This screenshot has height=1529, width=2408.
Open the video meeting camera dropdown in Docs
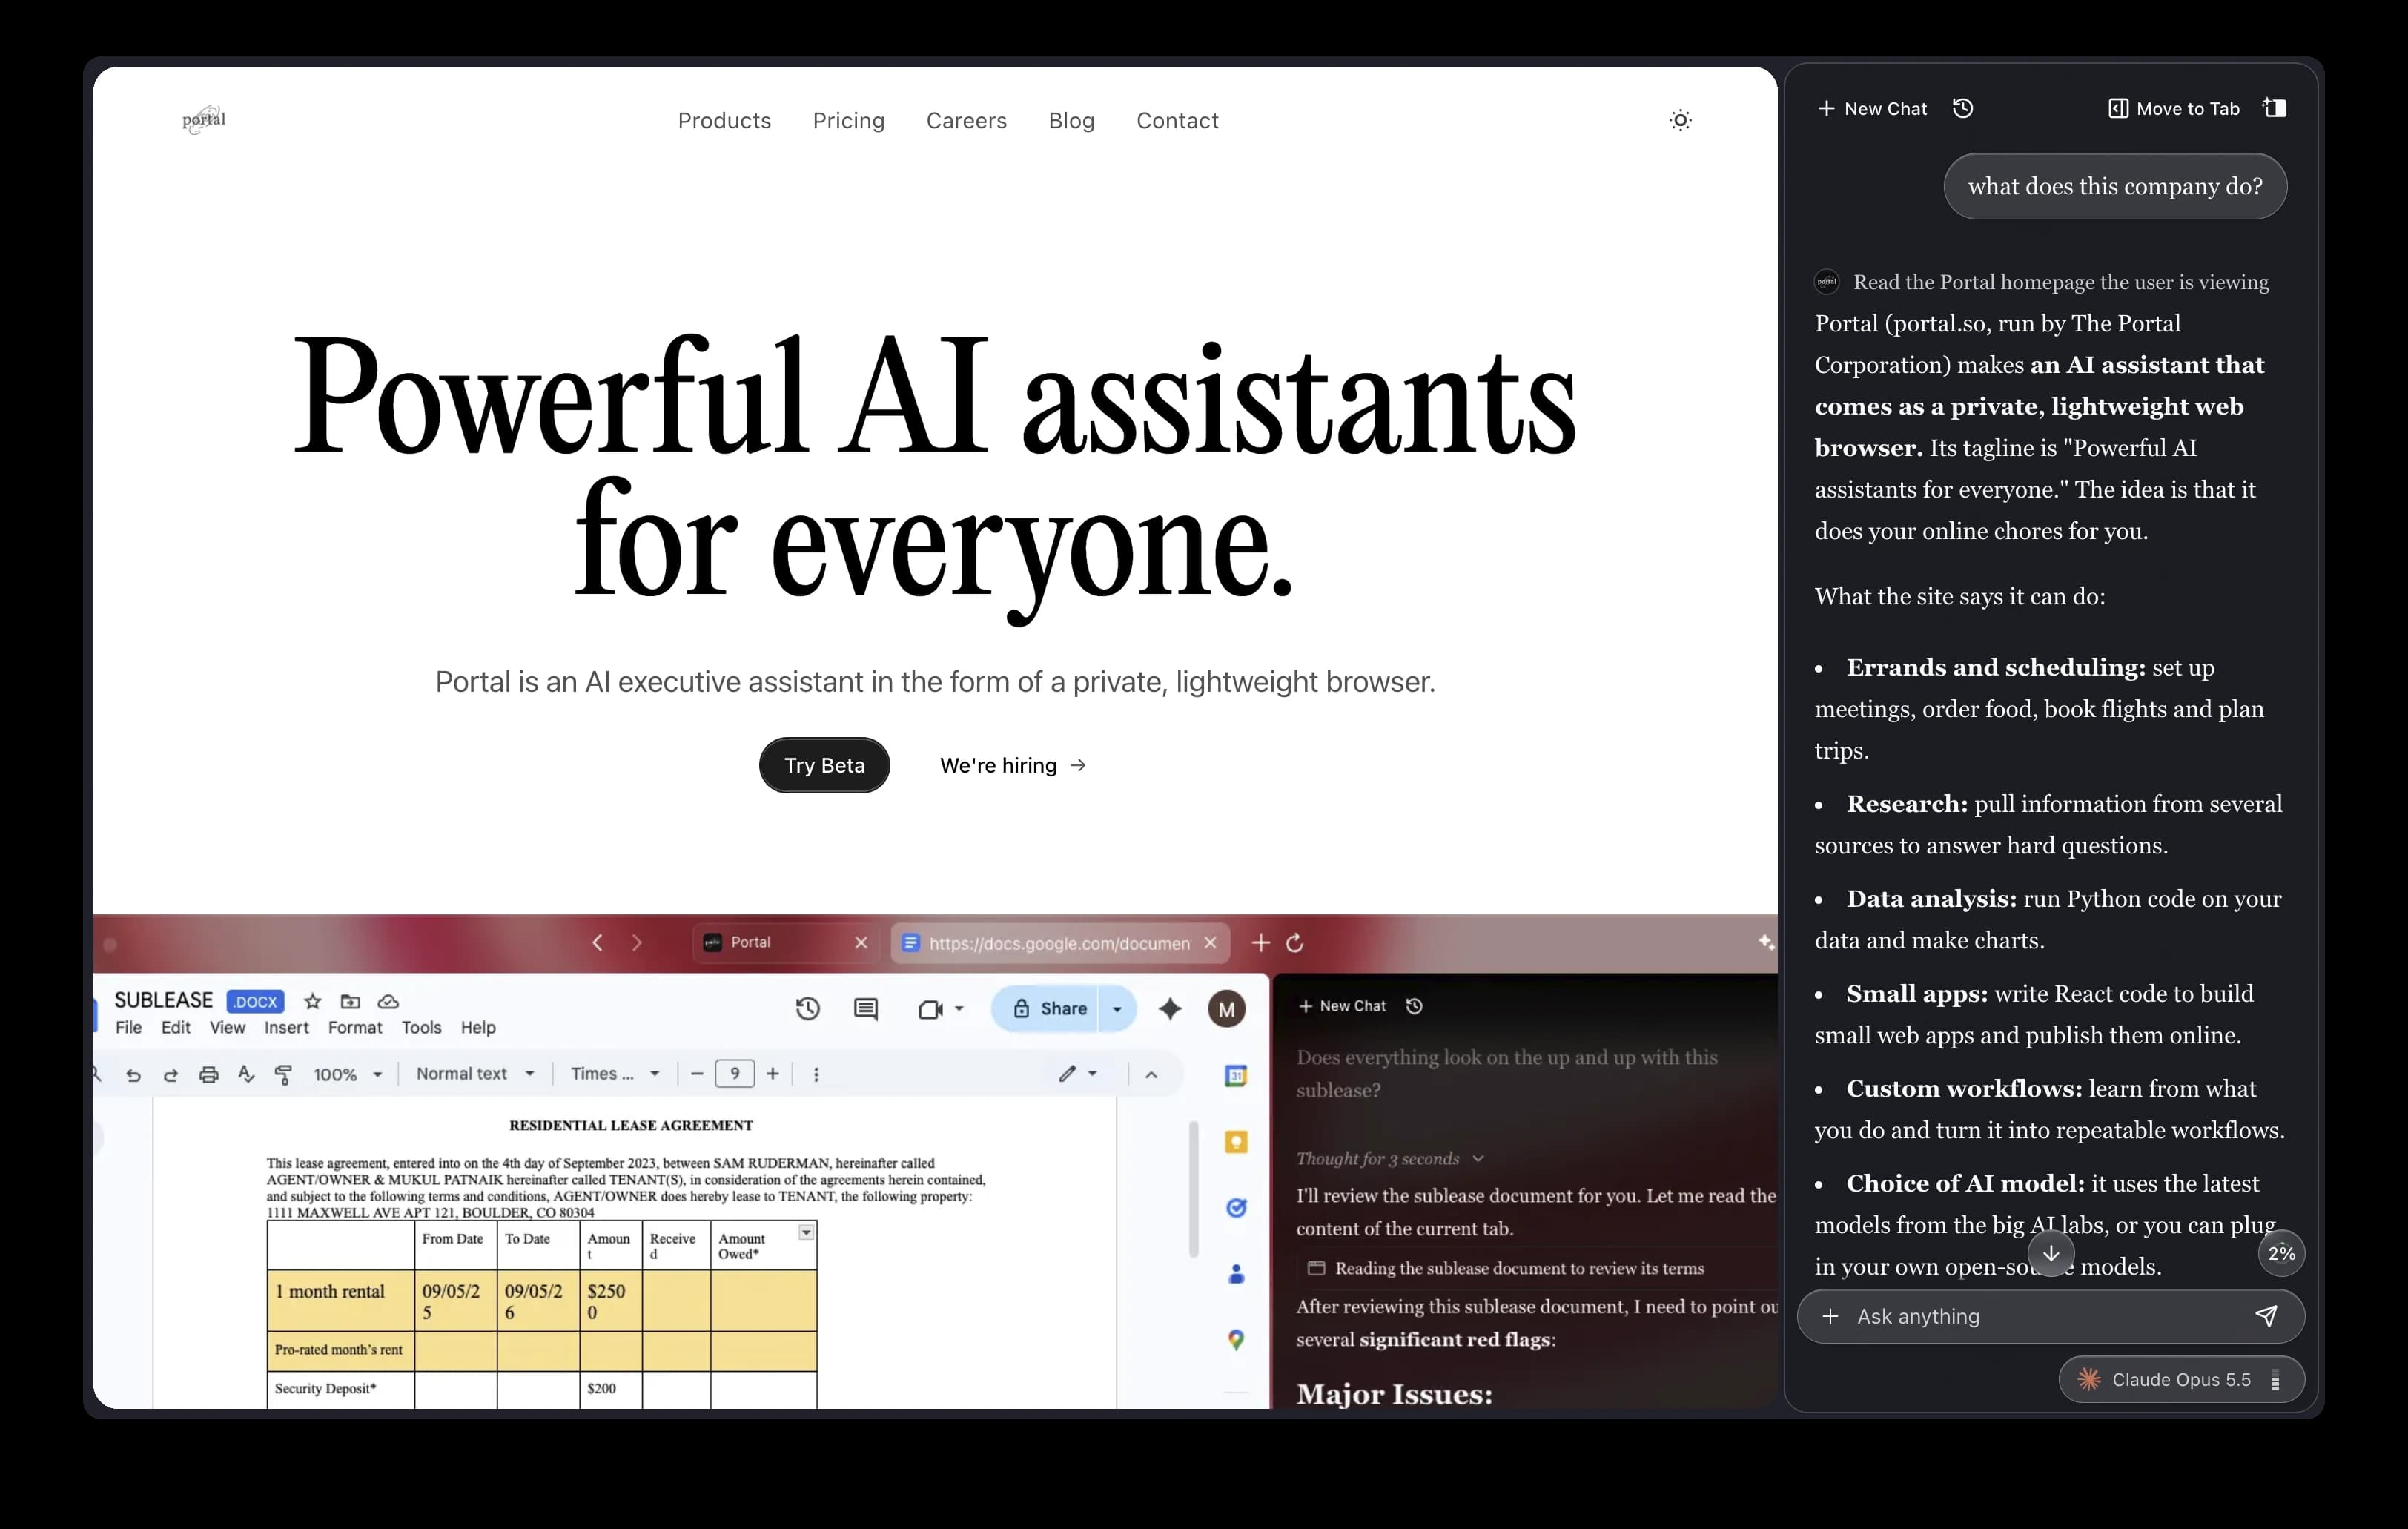click(x=940, y=1009)
